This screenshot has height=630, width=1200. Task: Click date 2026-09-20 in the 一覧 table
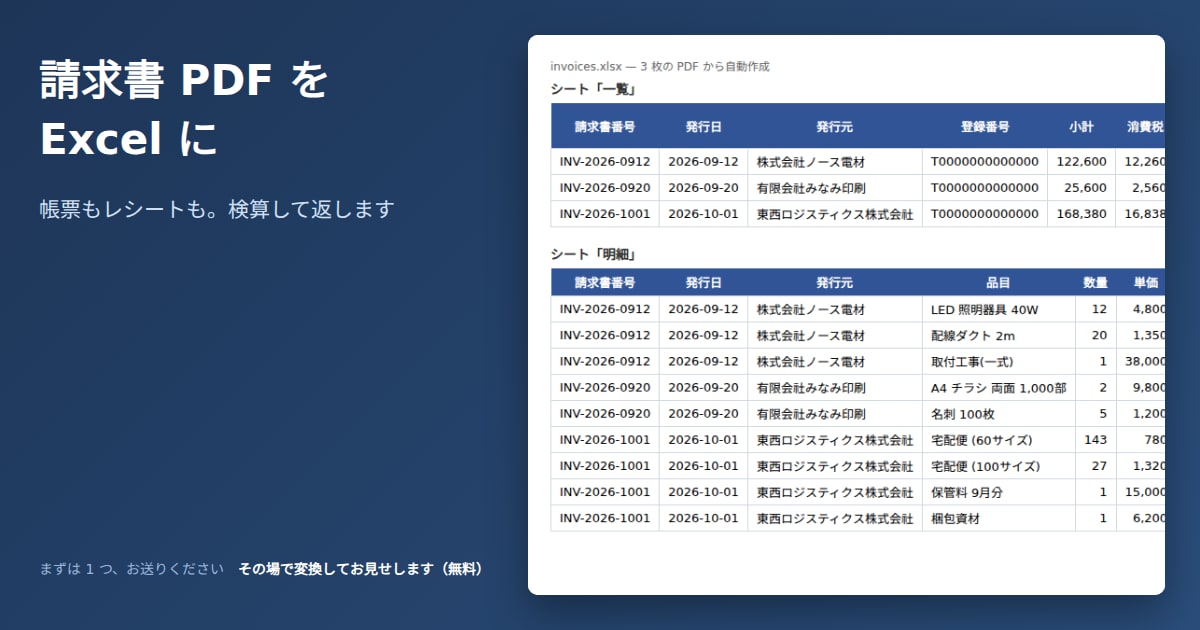703,188
